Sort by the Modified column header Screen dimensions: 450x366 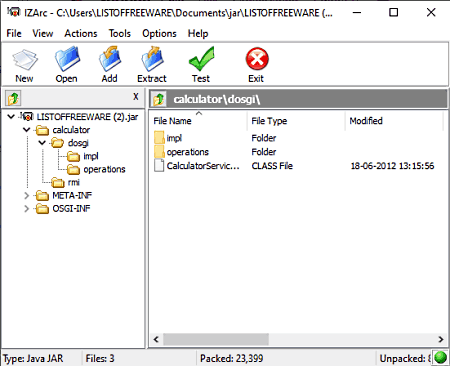(394, 121)
